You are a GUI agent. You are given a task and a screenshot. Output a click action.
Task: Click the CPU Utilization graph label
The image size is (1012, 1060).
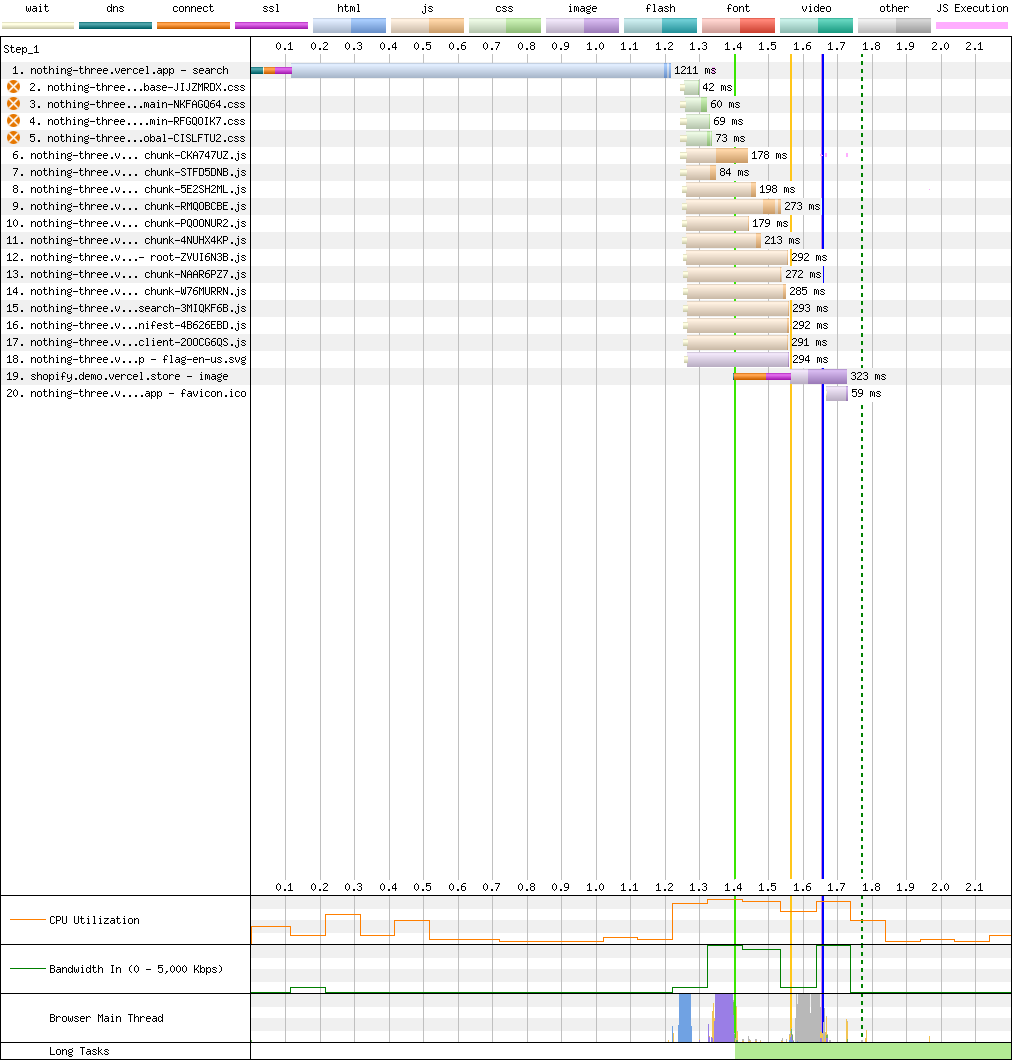click(95, 920)
